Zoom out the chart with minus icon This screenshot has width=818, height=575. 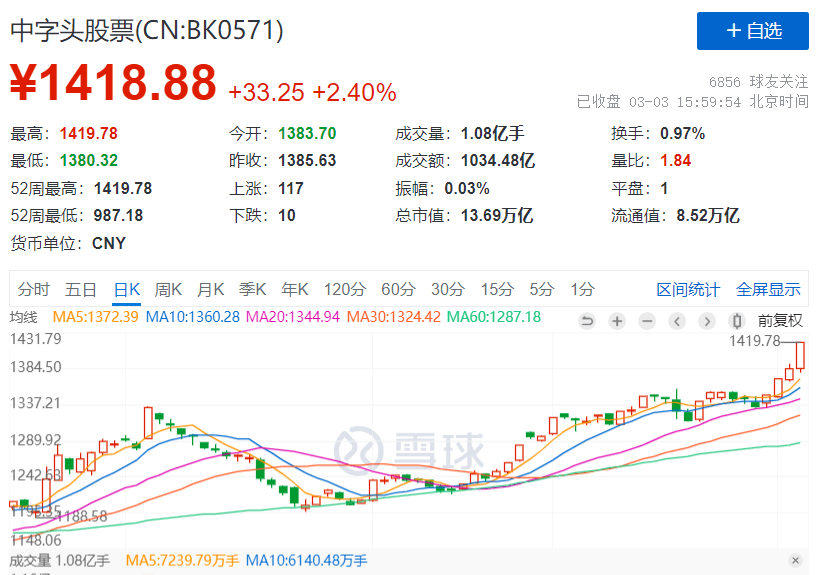pos(647,321)
